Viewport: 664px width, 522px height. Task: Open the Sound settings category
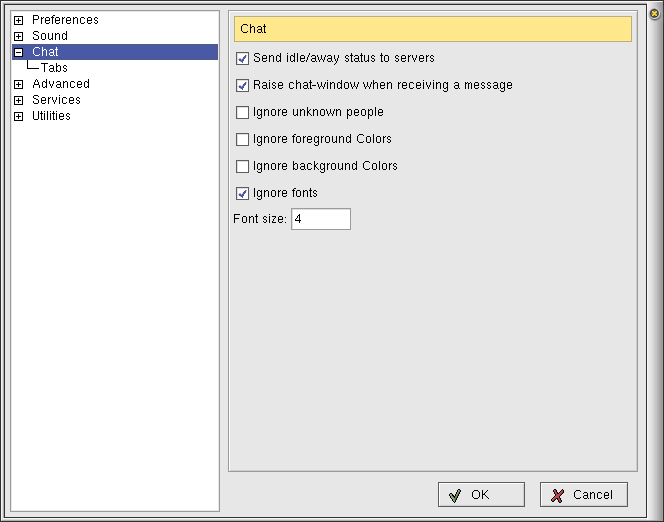pyautogui.click(x=50, y=36)
